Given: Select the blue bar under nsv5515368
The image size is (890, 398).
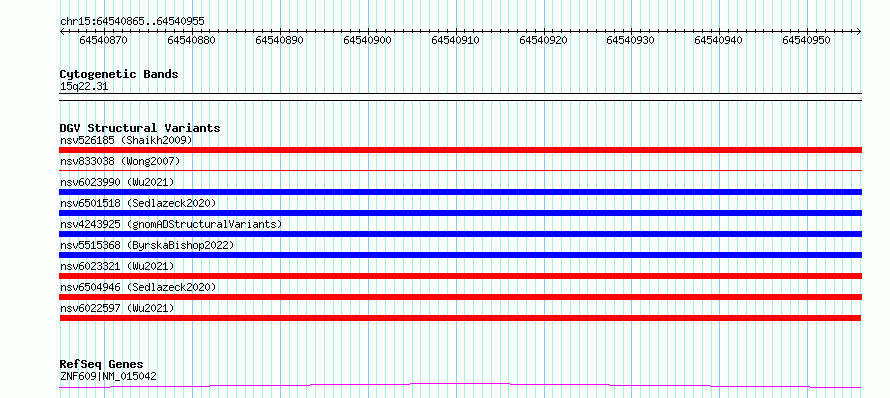Looking at the screenshot, I should tap(460, 255).
